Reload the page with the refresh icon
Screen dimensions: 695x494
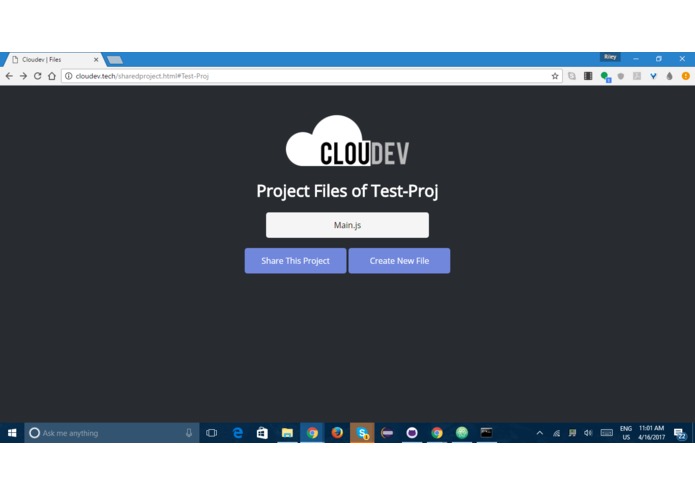pos(38,76)
